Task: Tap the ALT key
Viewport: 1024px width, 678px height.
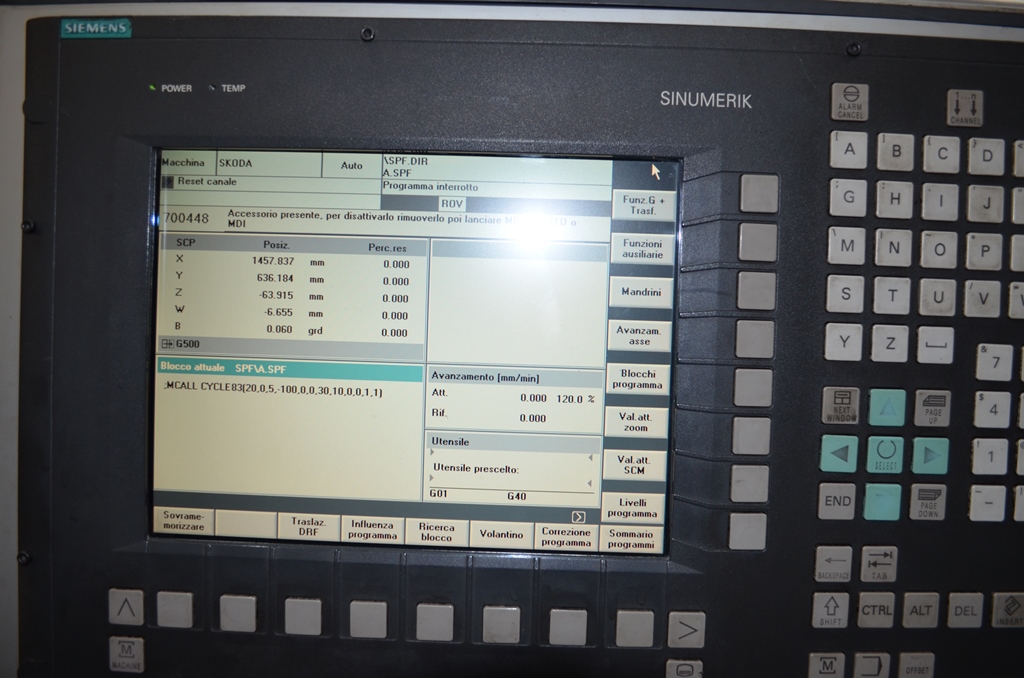Action: 921,611
